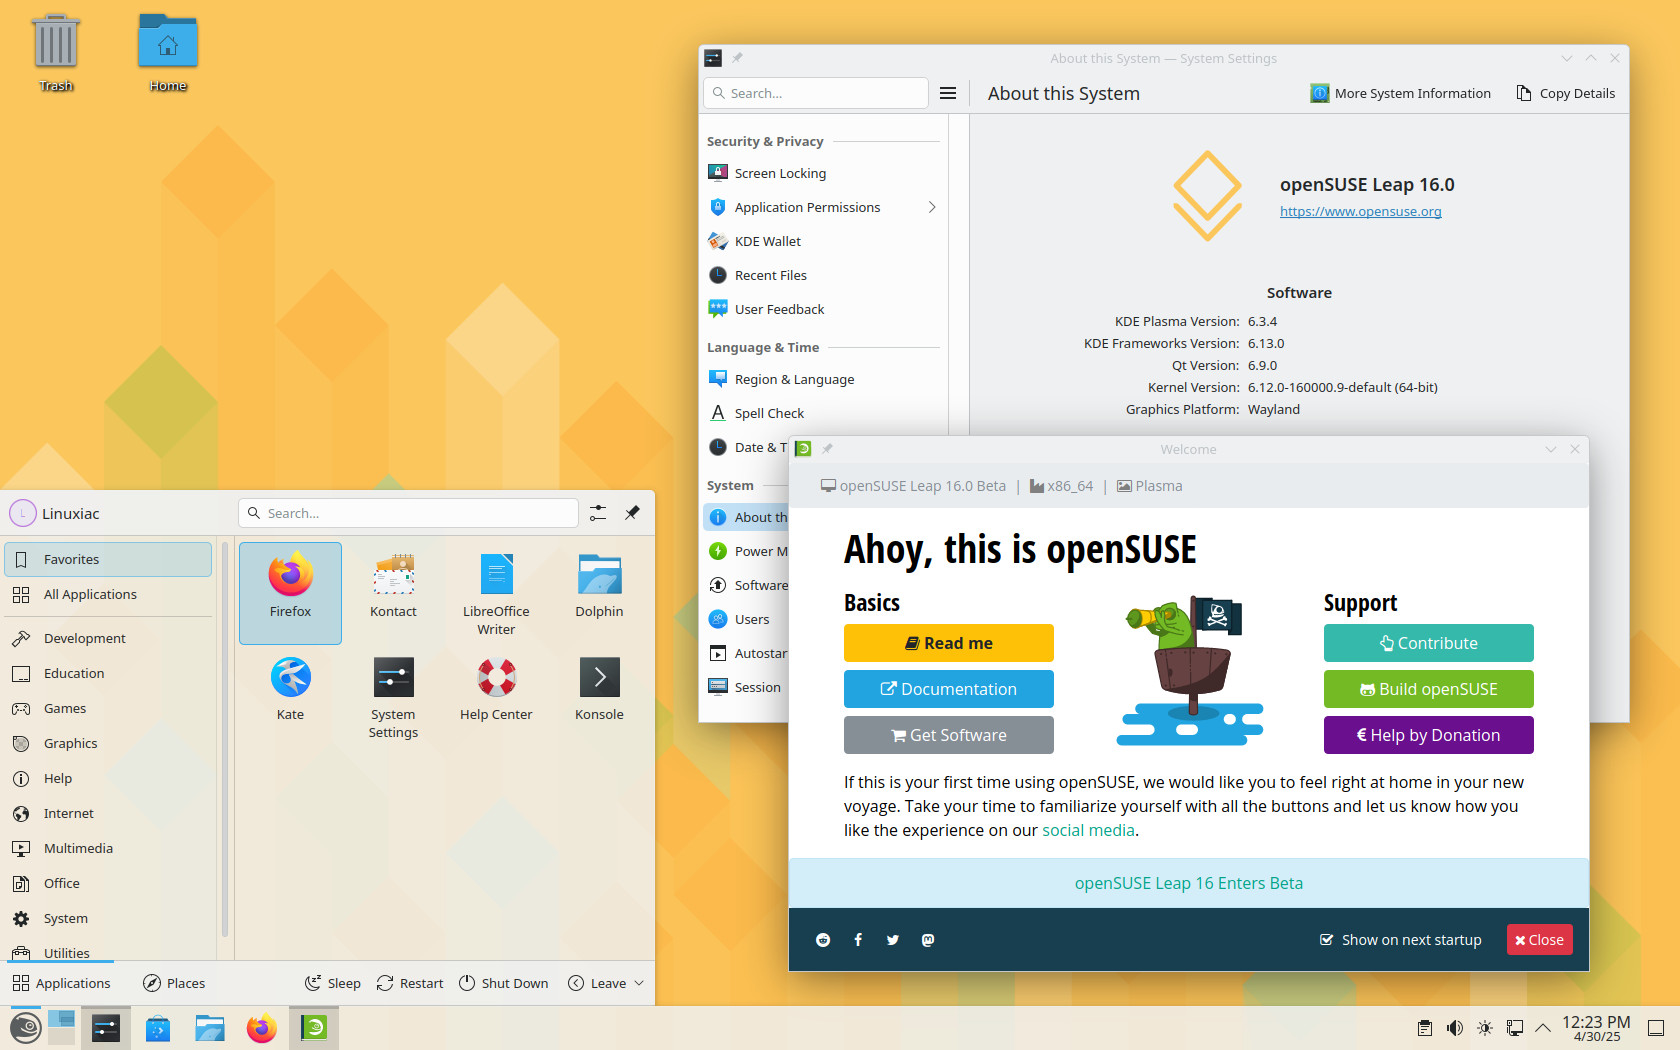Viewport: 1680px width, 1050px height.
Task: Click the display configuration tray icon
Action: coord(1515,1028)
